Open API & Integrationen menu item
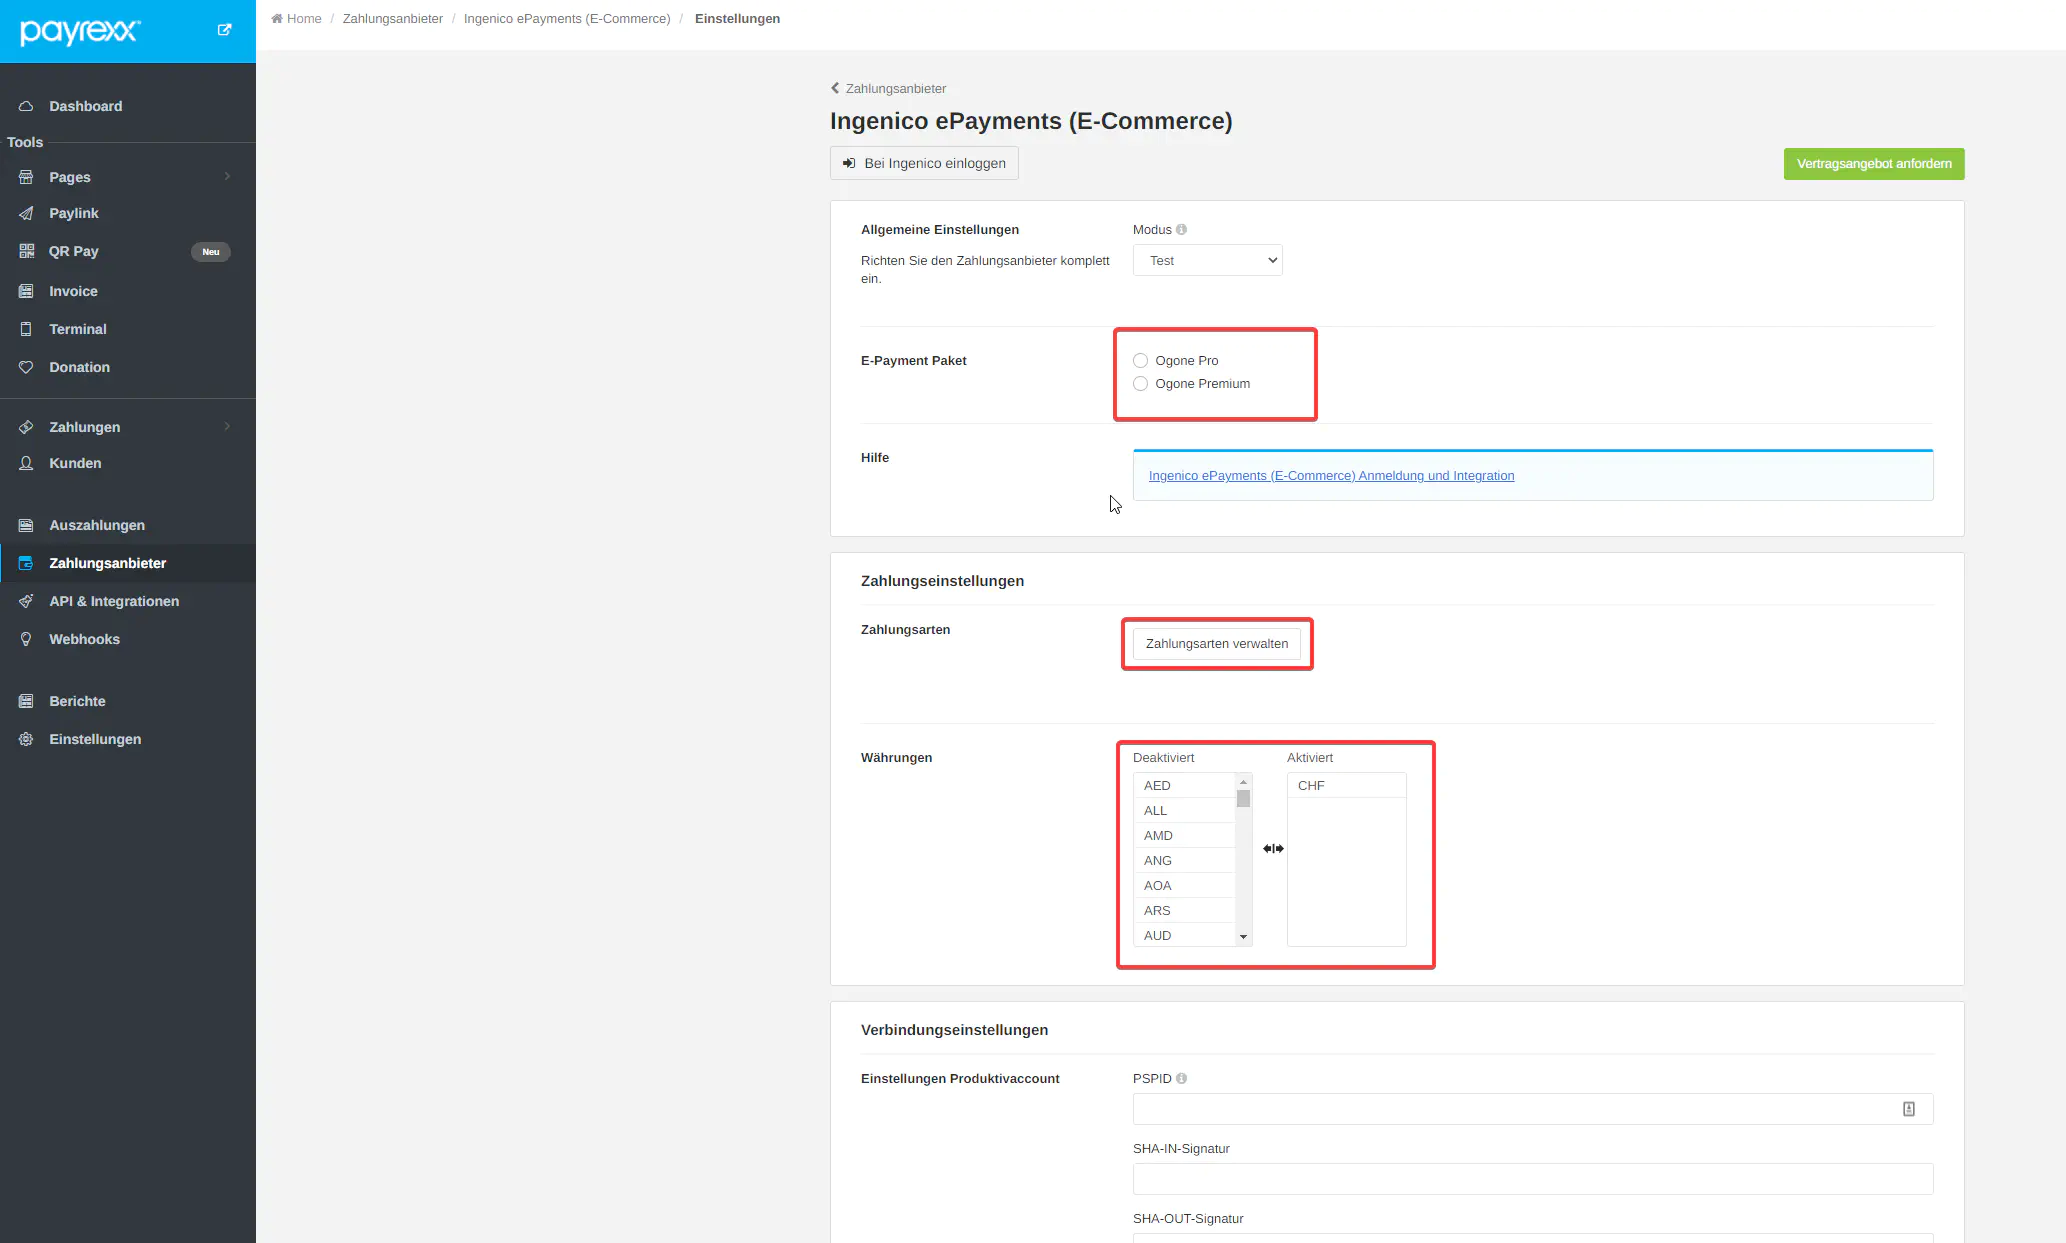The image size is (2066, 1243). point(114,601)
